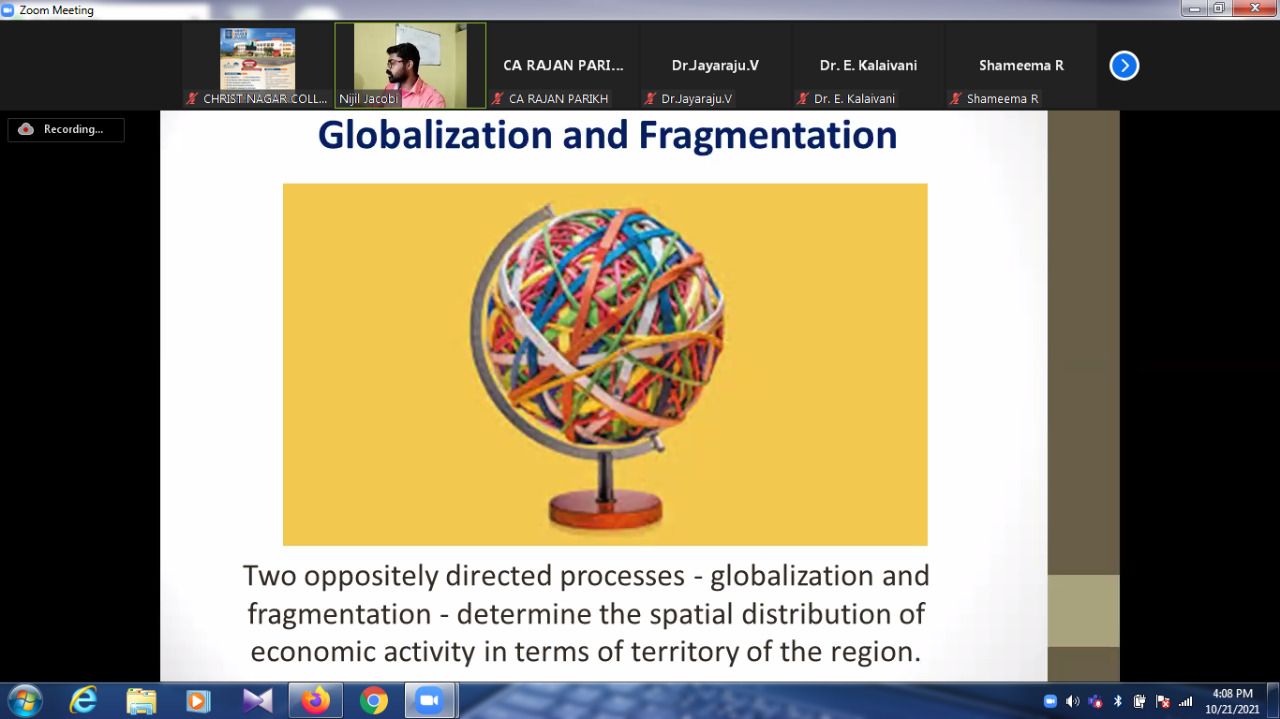Open Firefox from the taskbar
Screen dimensions: 1280x719
pyautogui.click(x=315, y=701)
